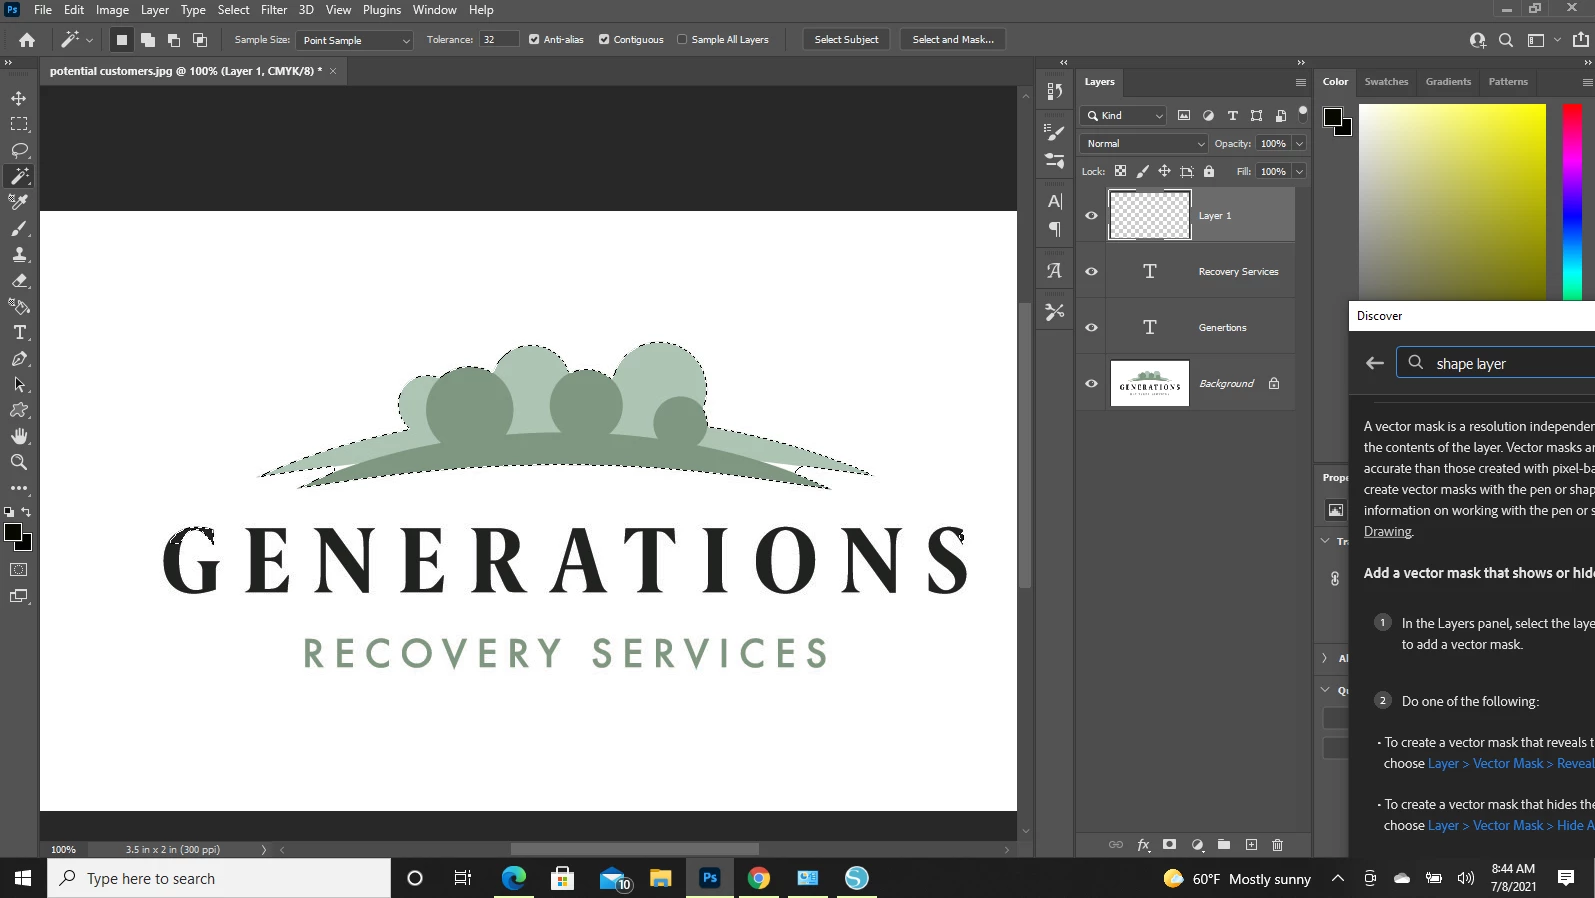Open the Edit Toolbar ellipsis
This screenshot has height=898, width=1595.
tap(19, 488)
